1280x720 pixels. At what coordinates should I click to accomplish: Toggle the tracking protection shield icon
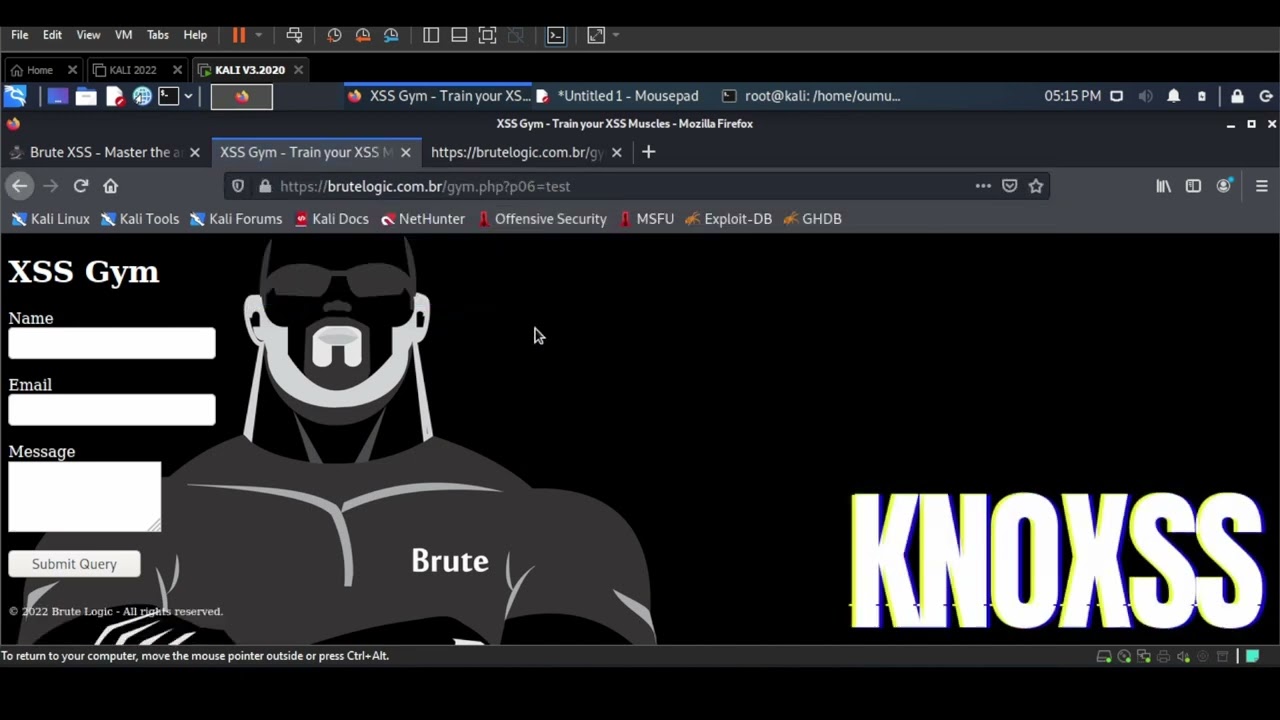coord(238,186)
